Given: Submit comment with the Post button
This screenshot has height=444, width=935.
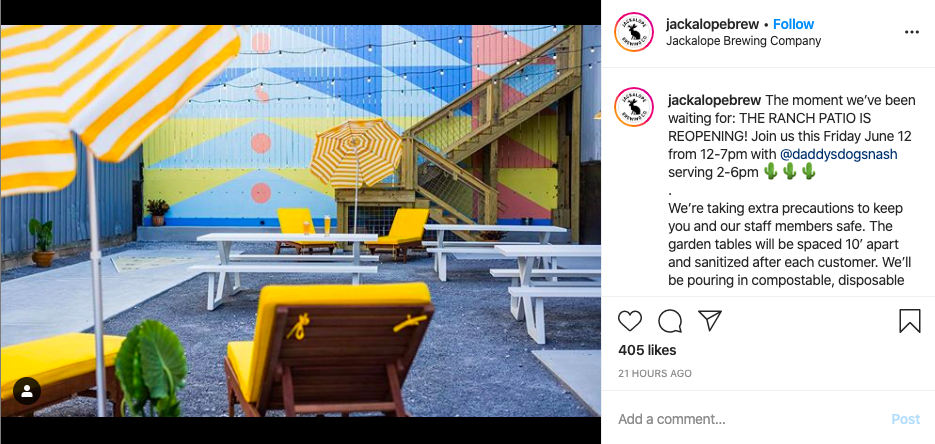Looking at the screenshot, I should 905,419.
